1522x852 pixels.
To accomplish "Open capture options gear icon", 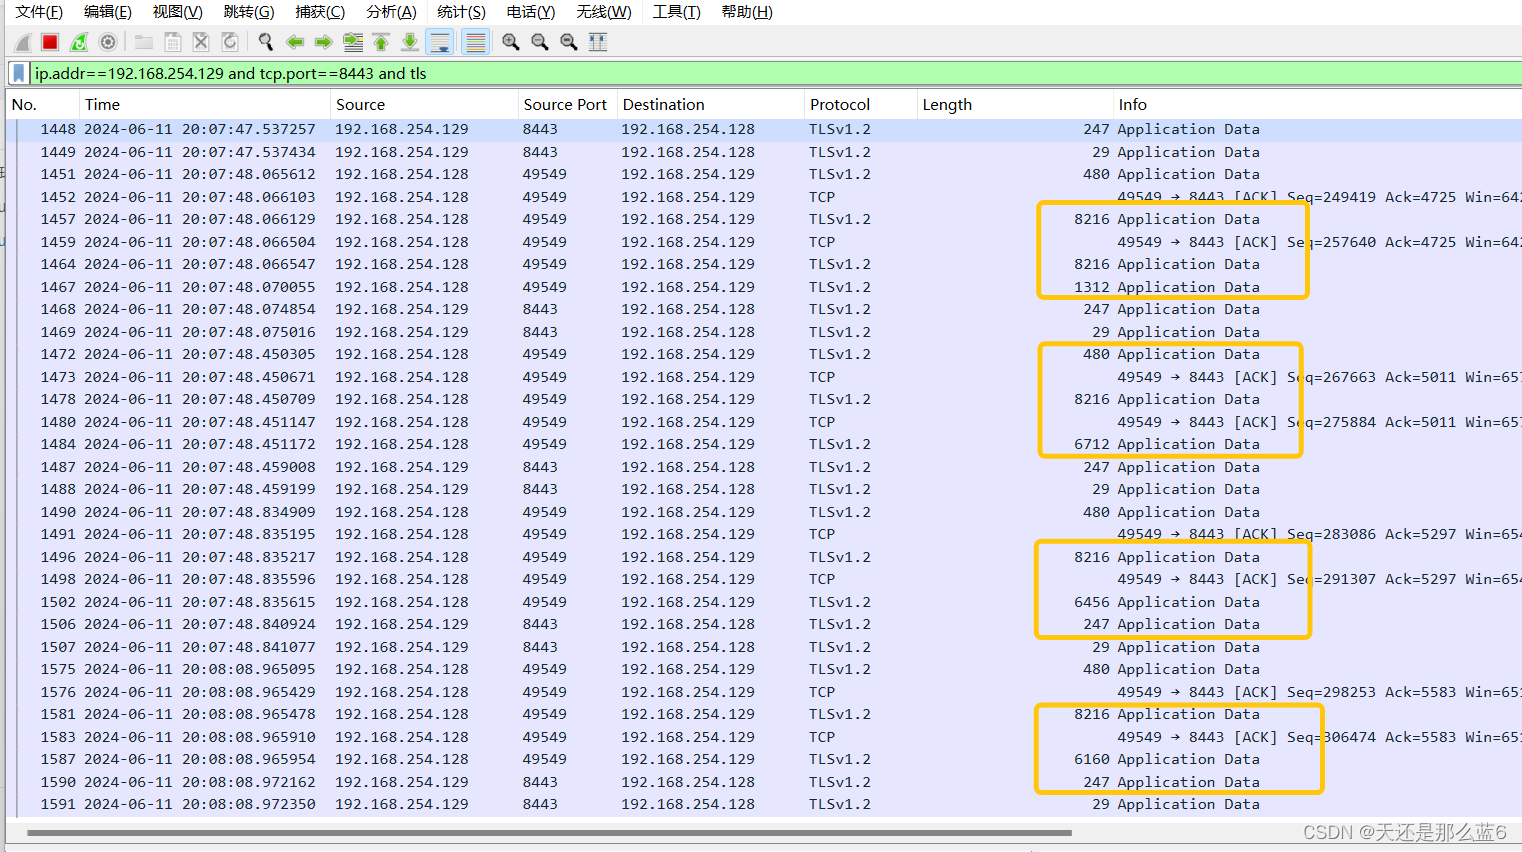I will click(x=108, y=42).
